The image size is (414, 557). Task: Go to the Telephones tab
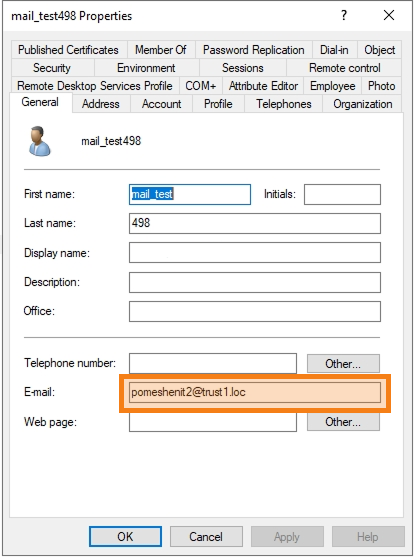284,104
